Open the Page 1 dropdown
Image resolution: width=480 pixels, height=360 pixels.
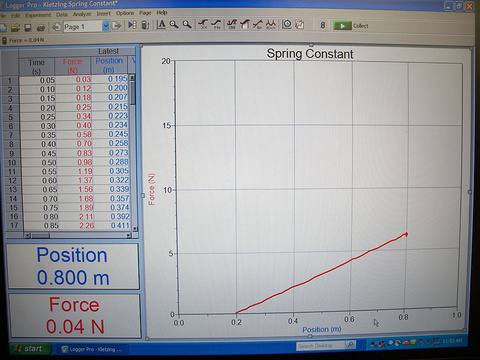pos(106,26)
